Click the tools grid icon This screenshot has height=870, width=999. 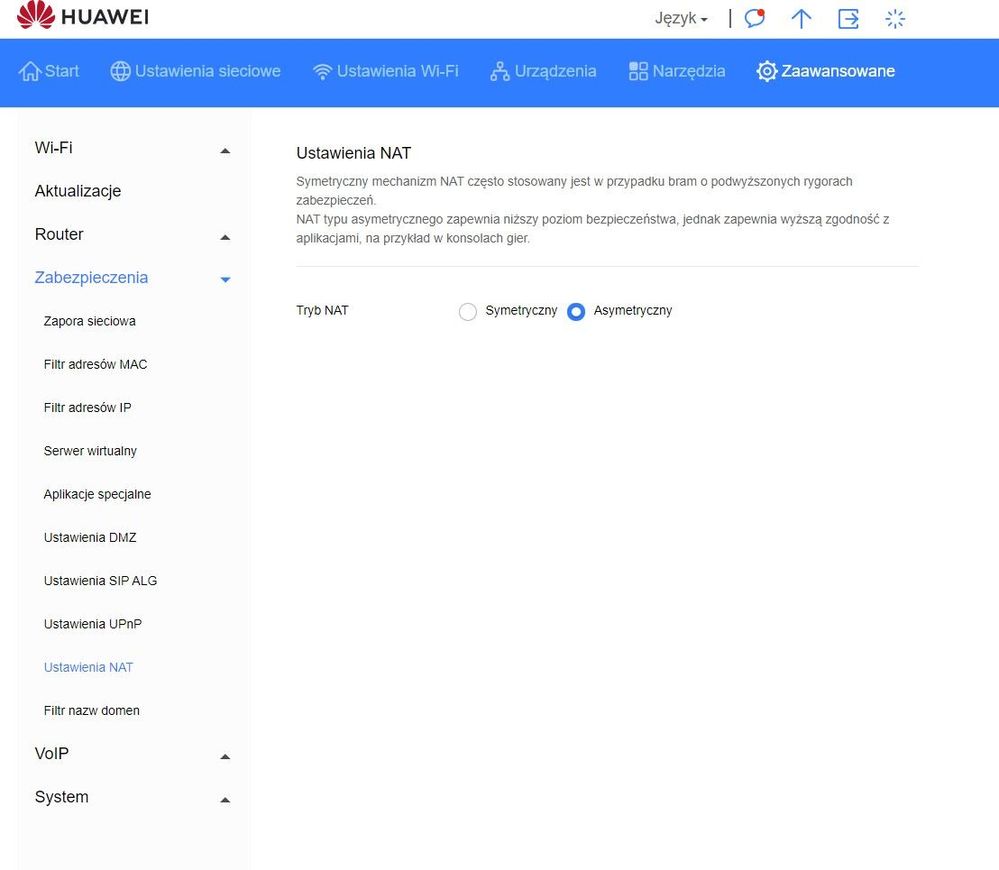pos(638,71)
